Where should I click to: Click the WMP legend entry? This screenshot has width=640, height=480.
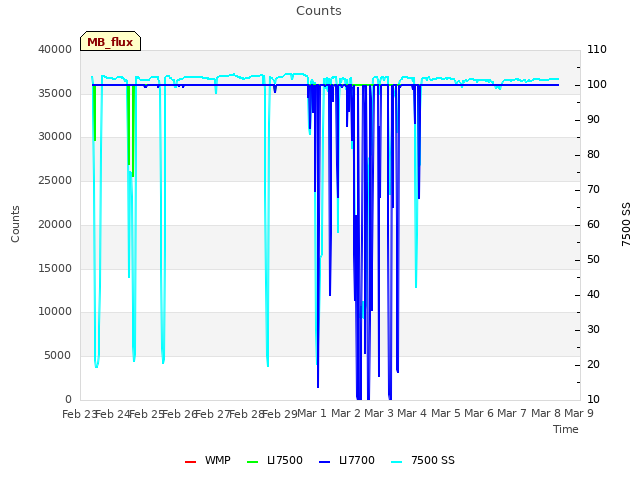[207, 460]
